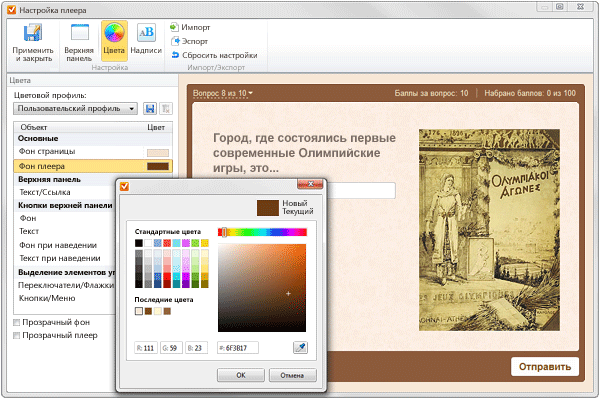Click the Export icon
The width and height of the screenshot is (600, 399).
(175, 41)
